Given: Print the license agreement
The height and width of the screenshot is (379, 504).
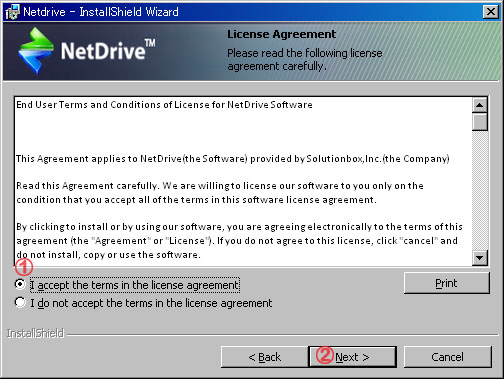Looking at the screenshot, I should coord(447,283).
